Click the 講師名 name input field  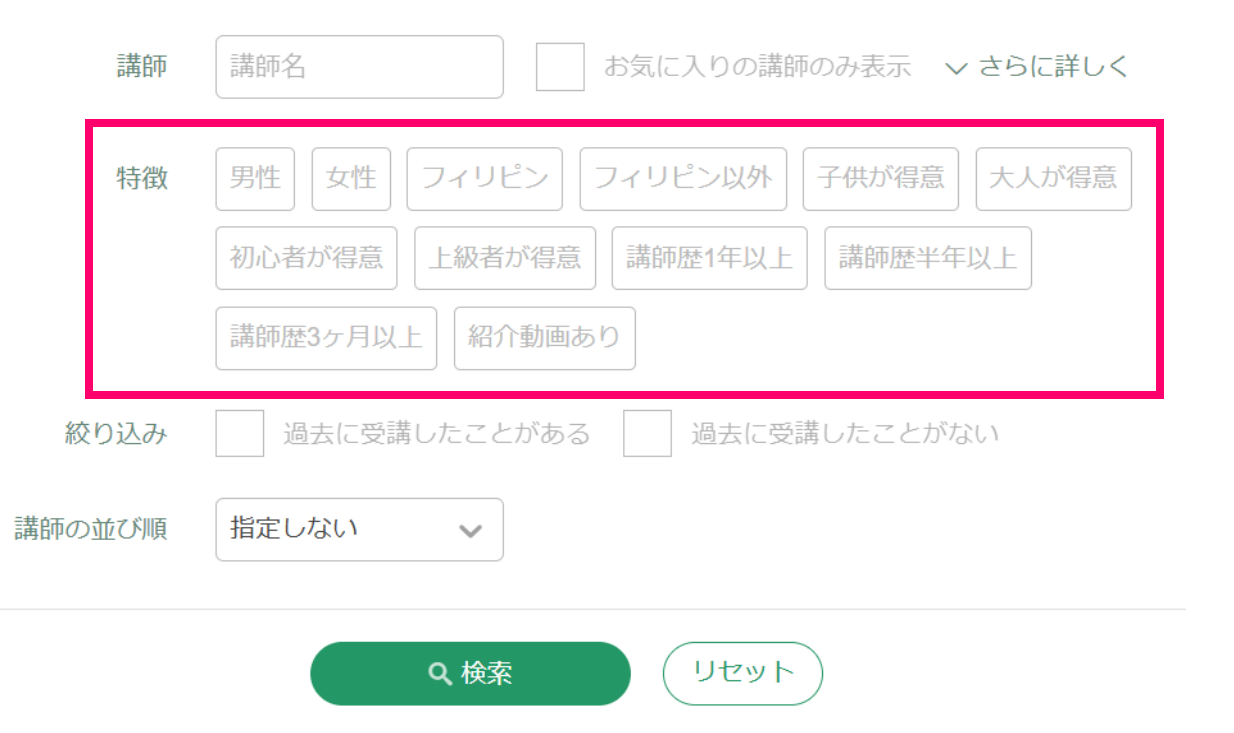tap(359, 66)
